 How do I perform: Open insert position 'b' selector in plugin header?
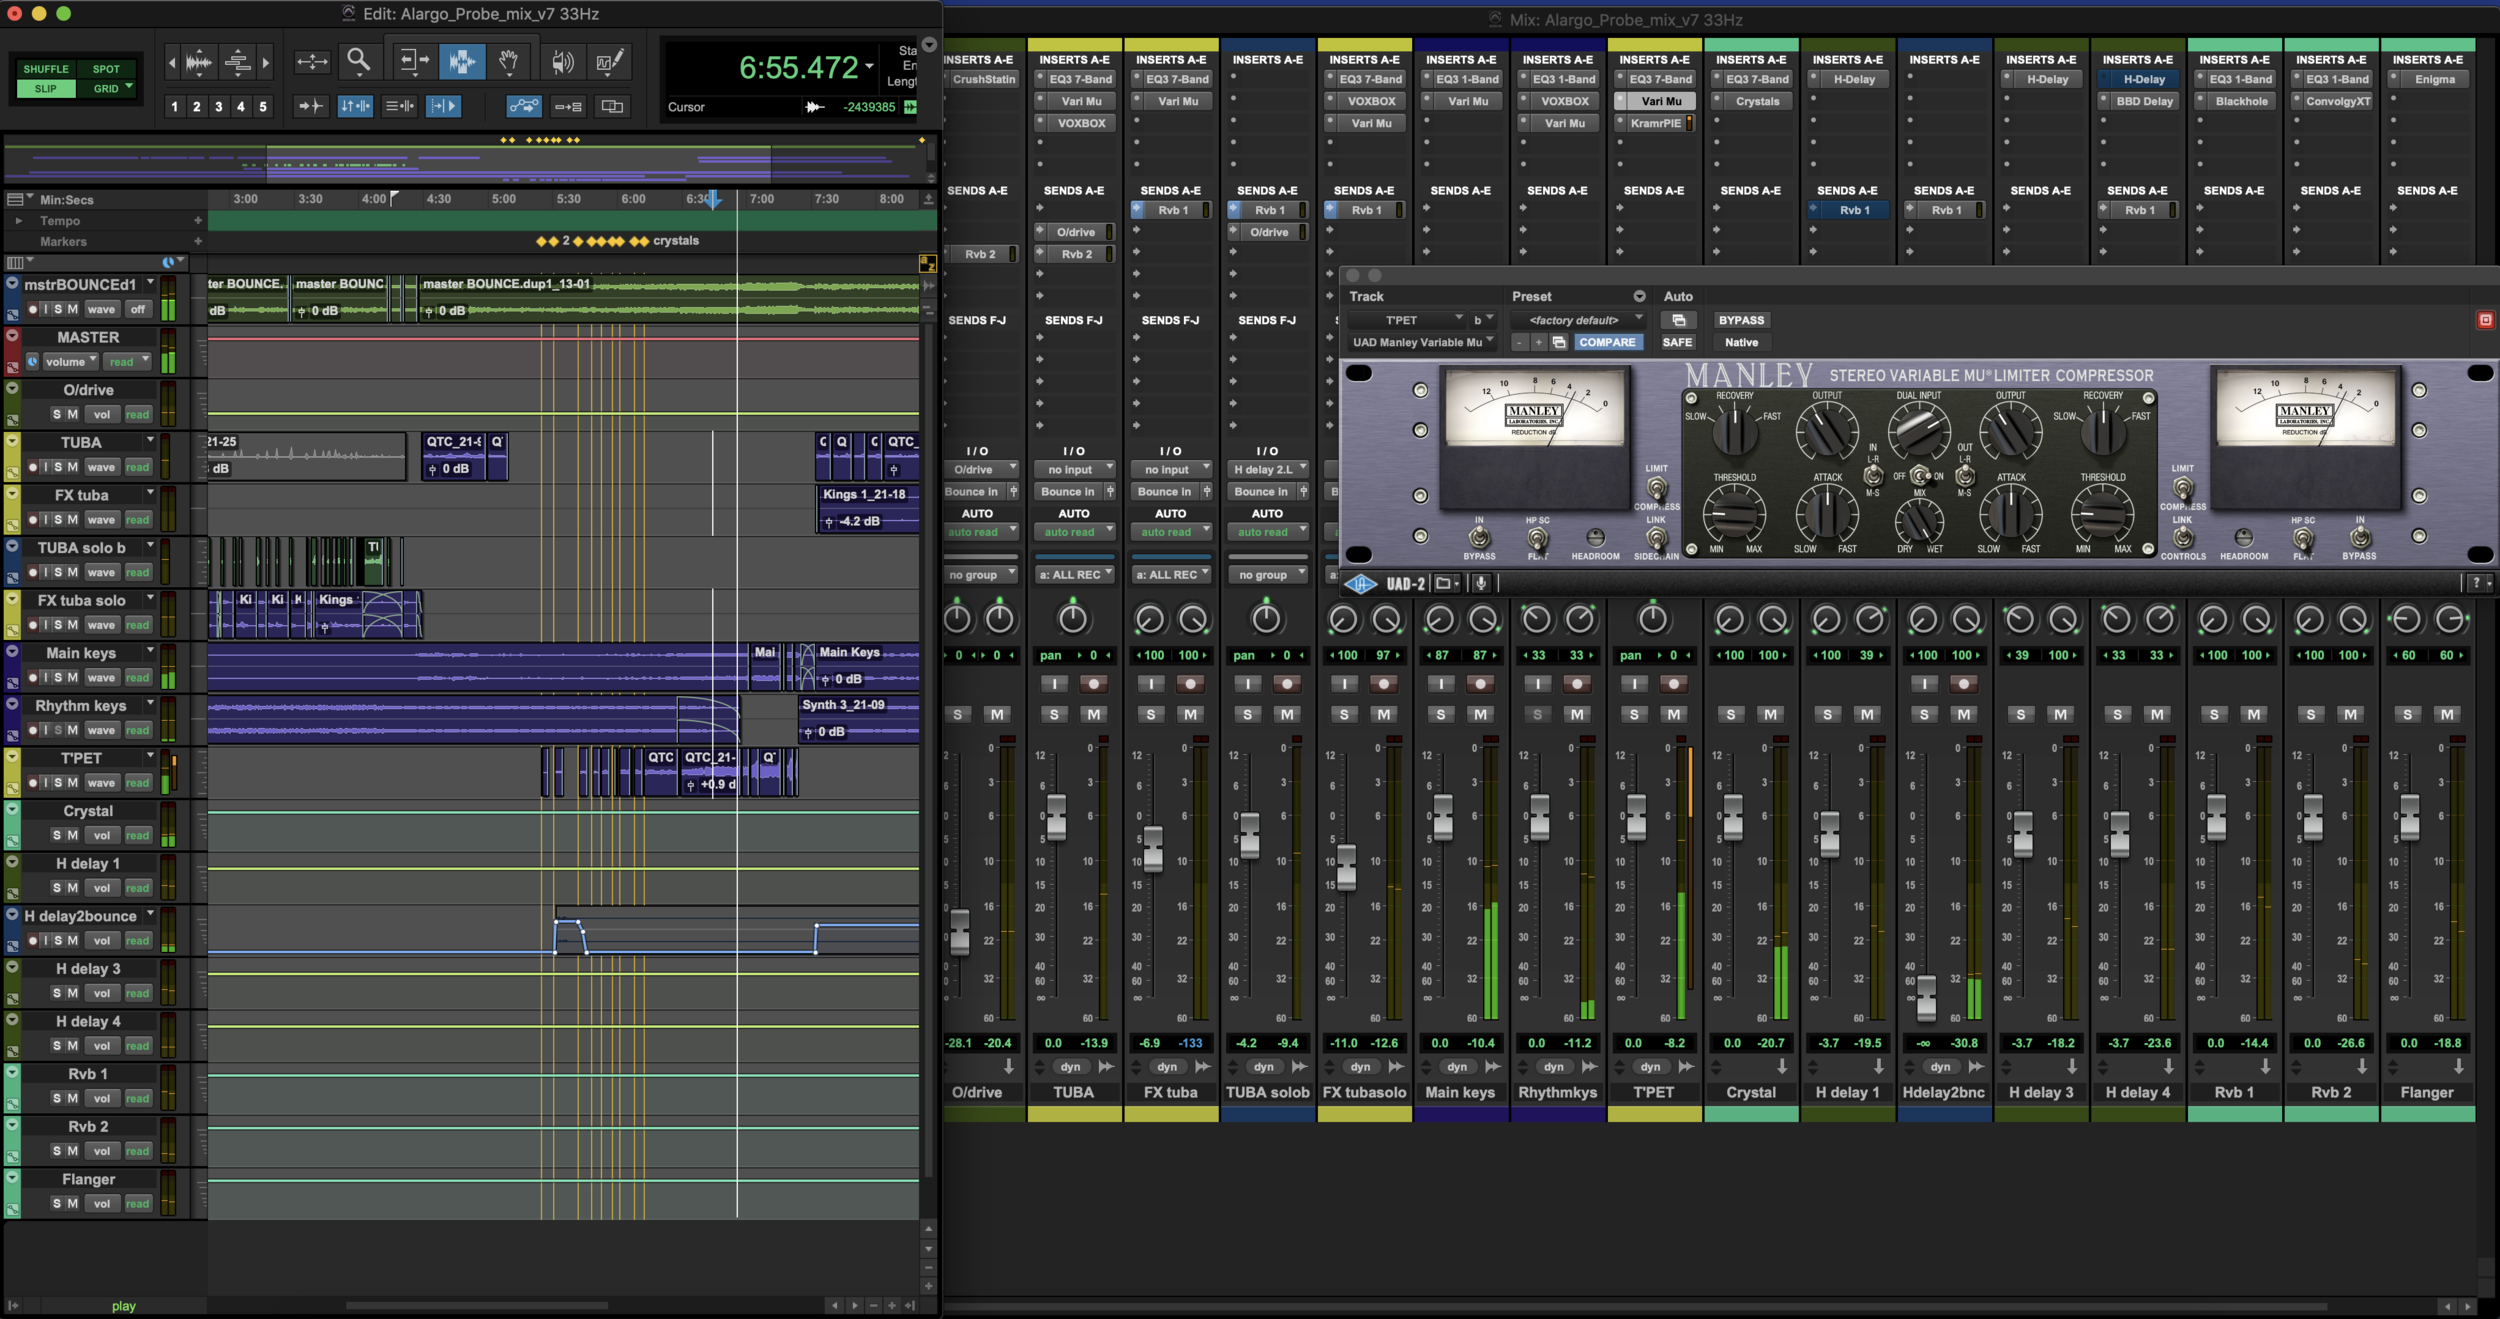(1482, 320)
